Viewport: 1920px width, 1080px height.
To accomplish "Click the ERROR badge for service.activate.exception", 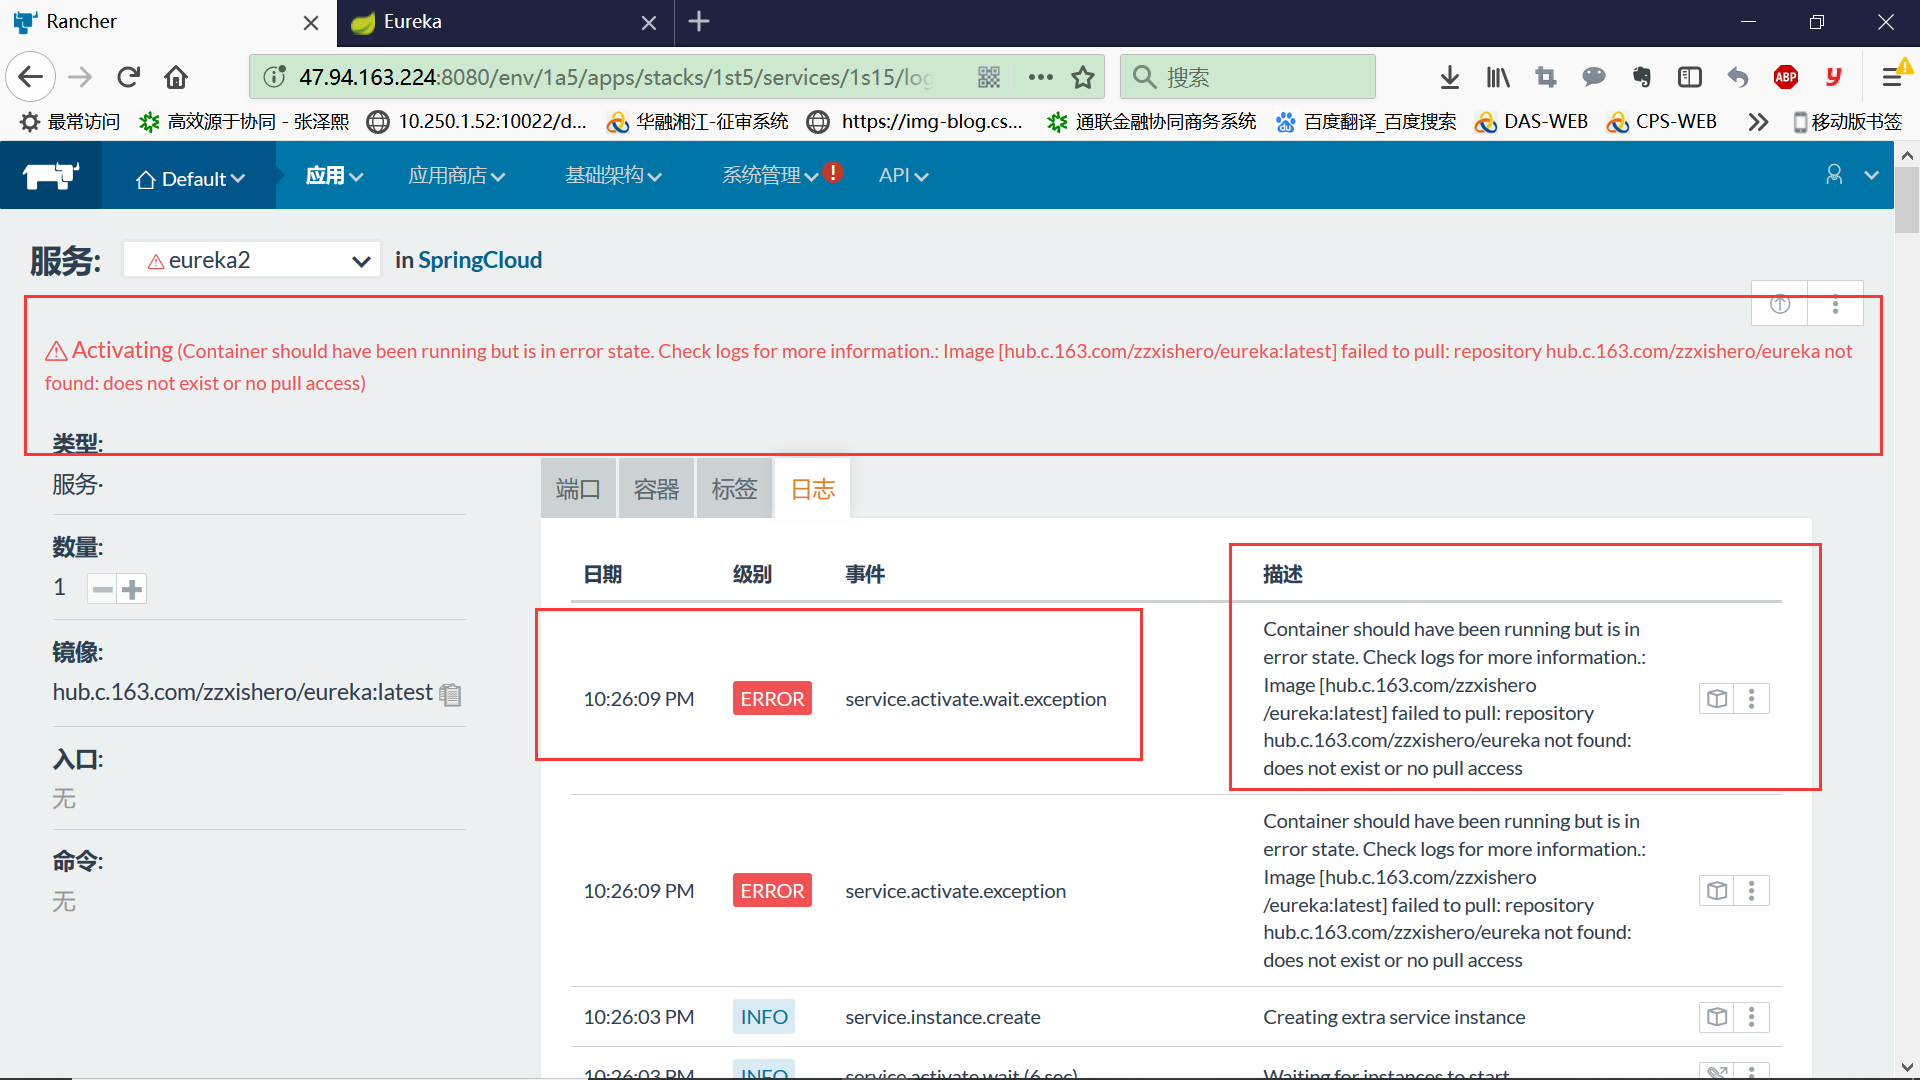I will [772, 890].
